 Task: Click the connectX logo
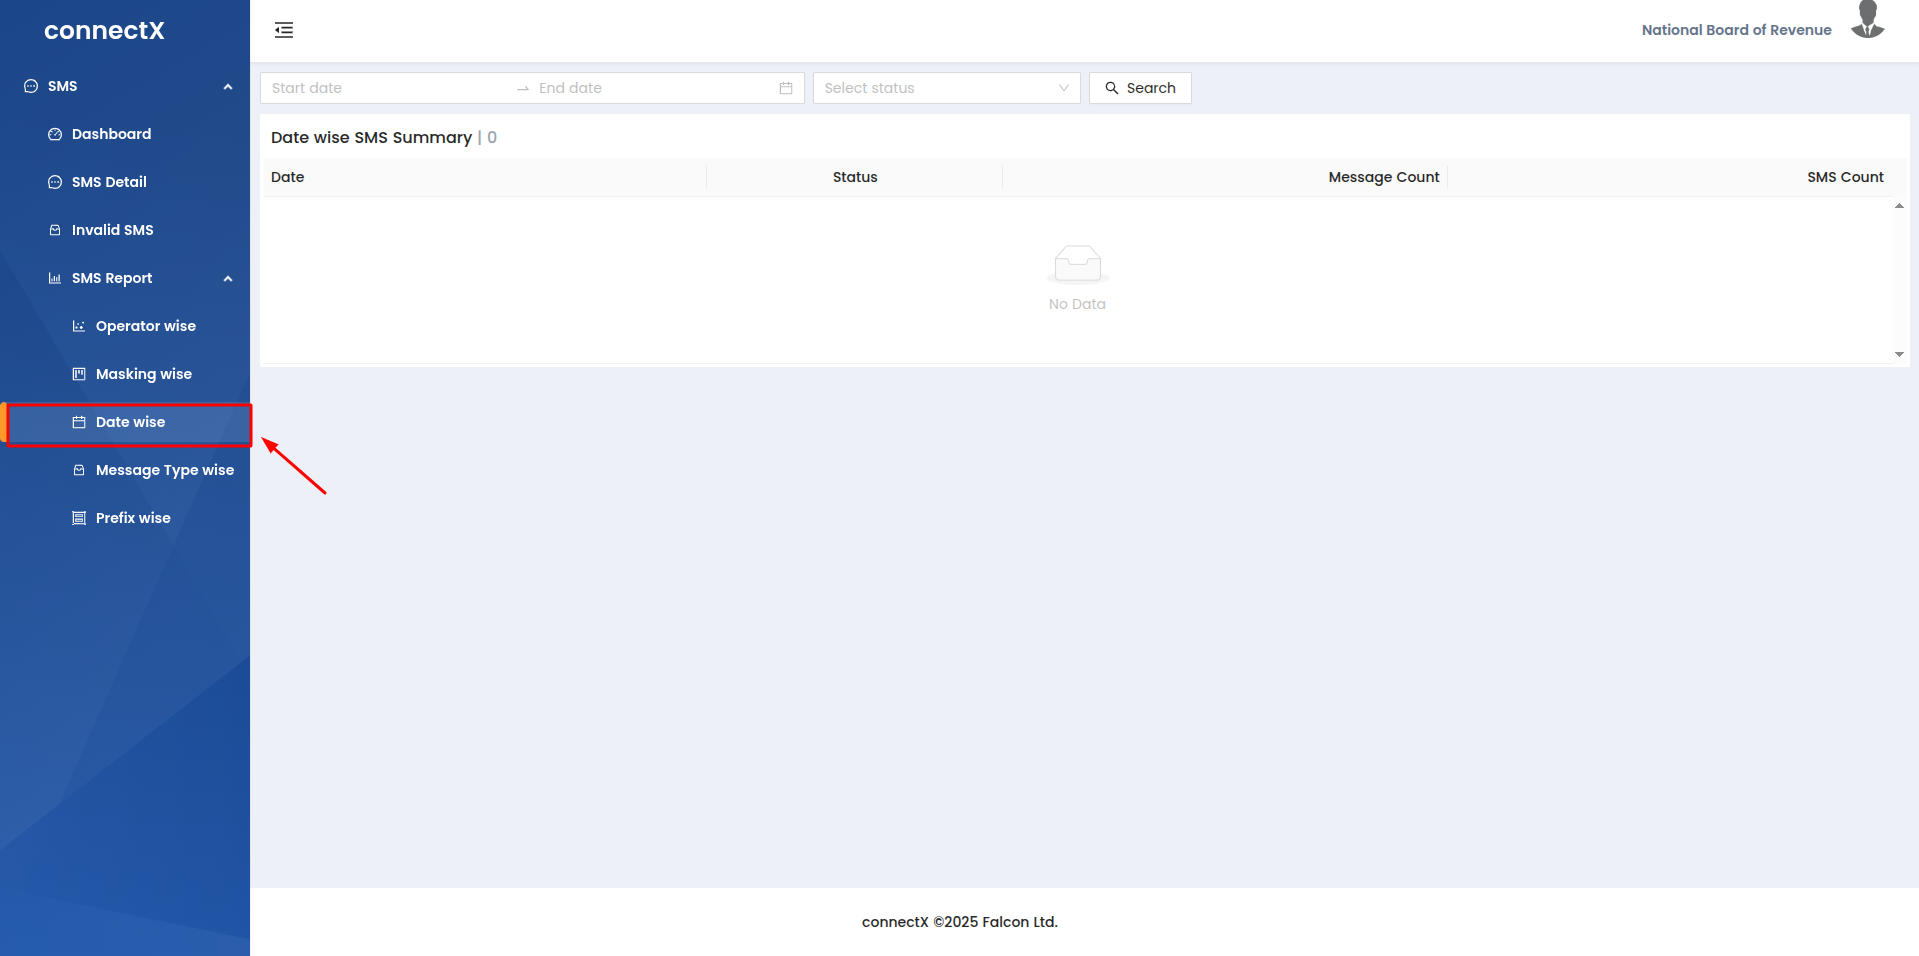tap(104, 30)
